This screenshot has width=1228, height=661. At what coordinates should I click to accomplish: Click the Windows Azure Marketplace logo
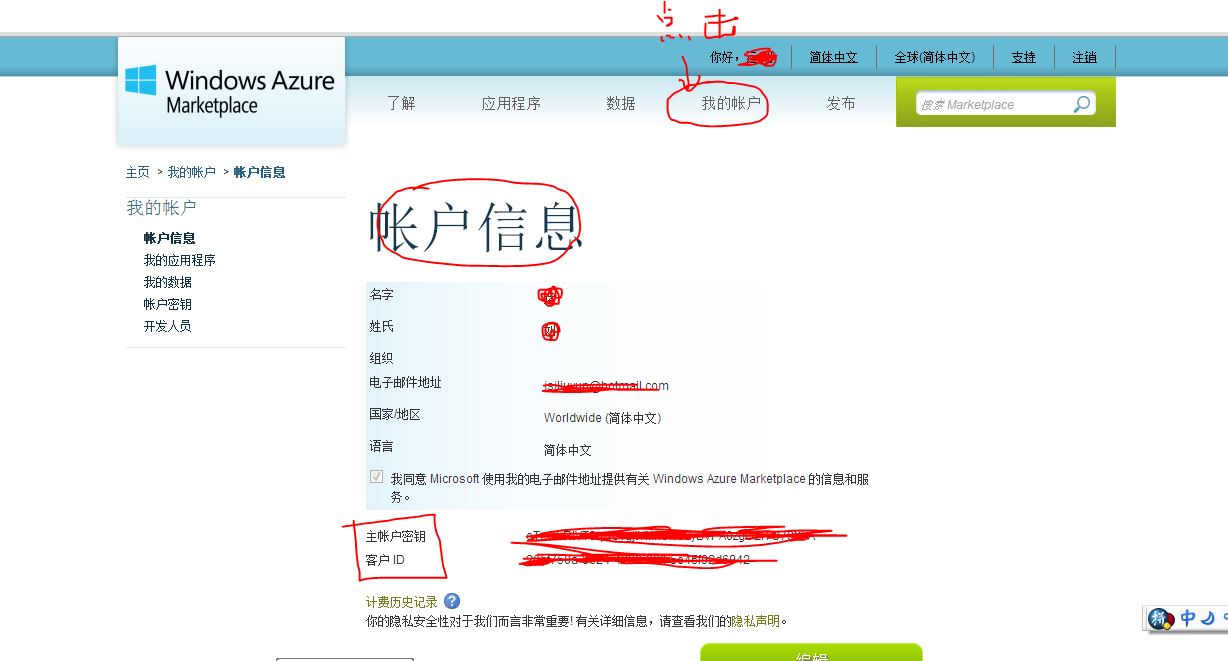[x=231, y=90]
